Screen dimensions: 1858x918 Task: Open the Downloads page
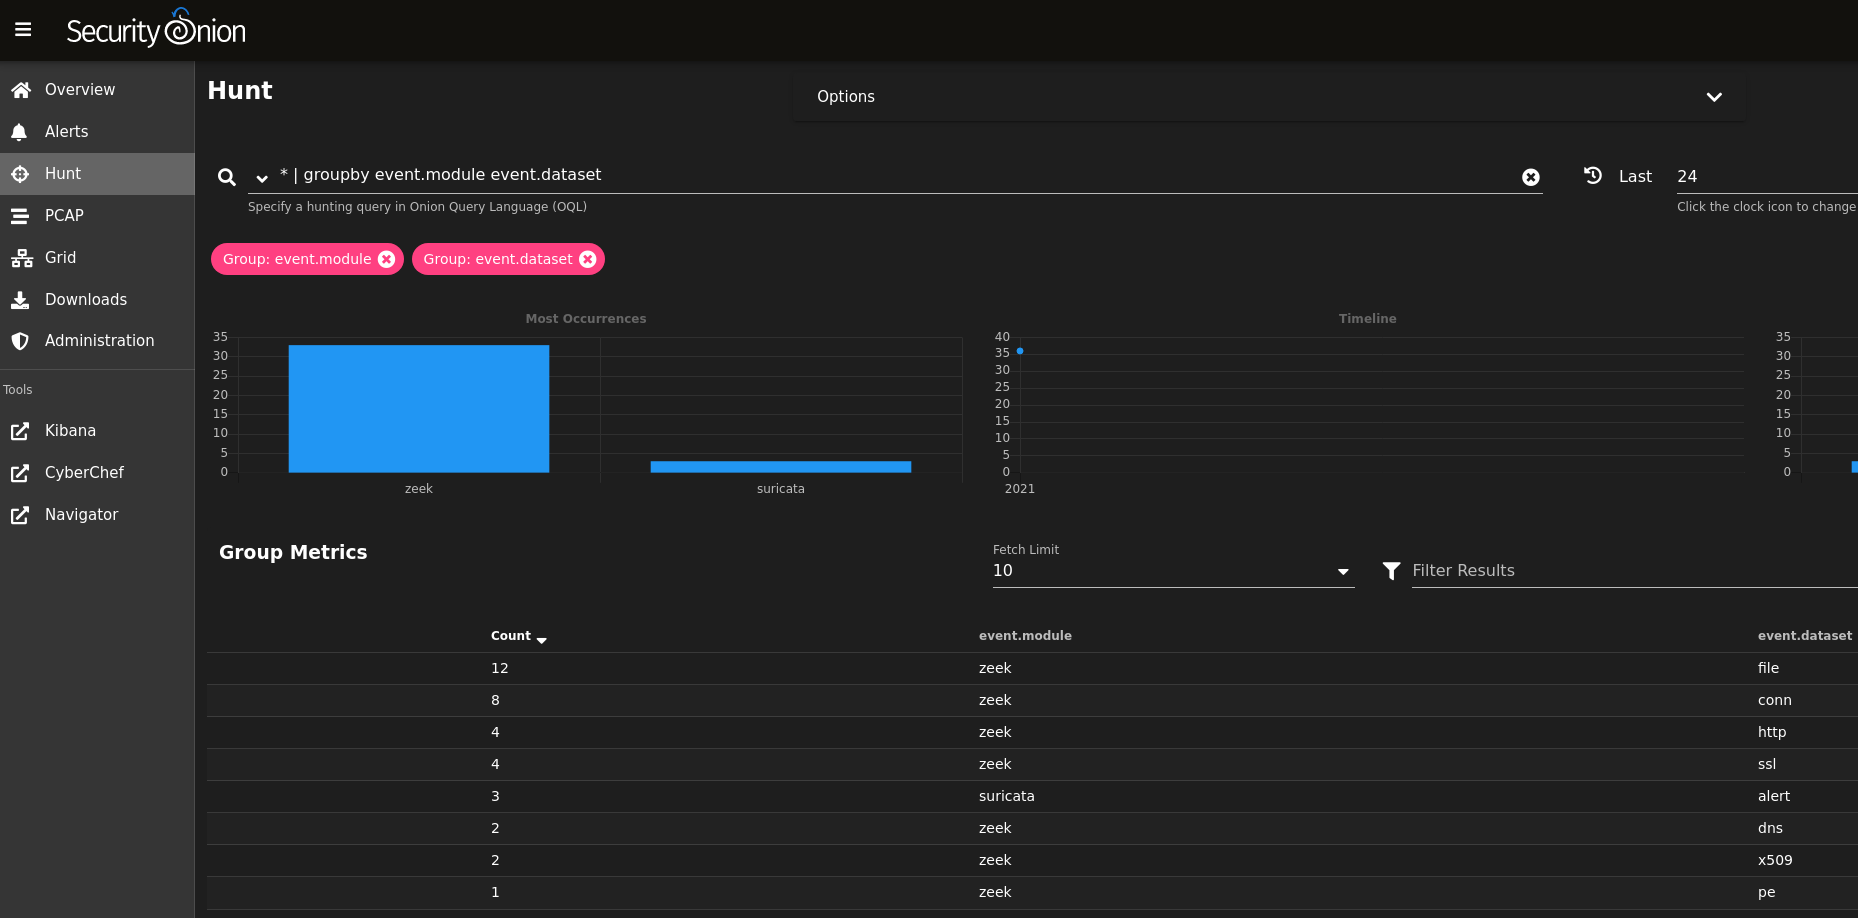97,300
